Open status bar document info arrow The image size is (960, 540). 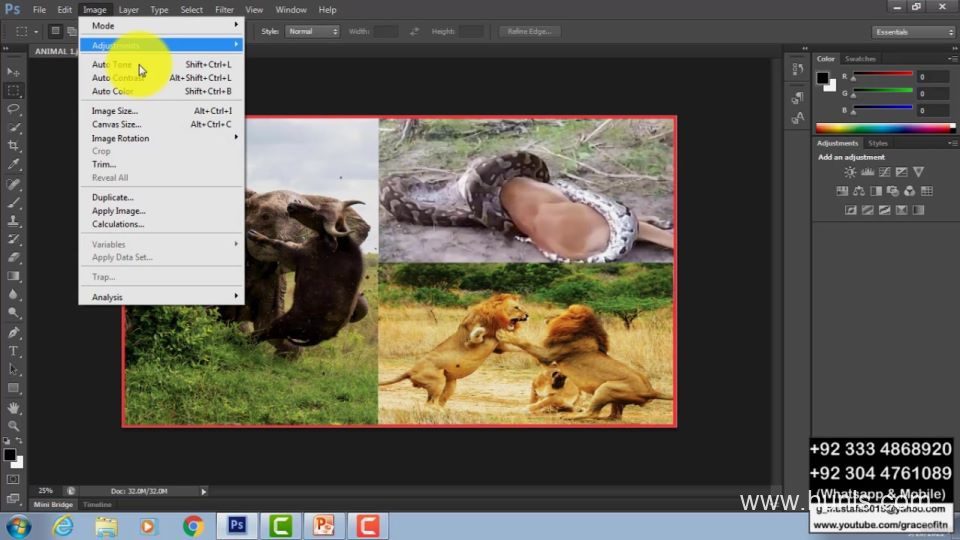204,491
